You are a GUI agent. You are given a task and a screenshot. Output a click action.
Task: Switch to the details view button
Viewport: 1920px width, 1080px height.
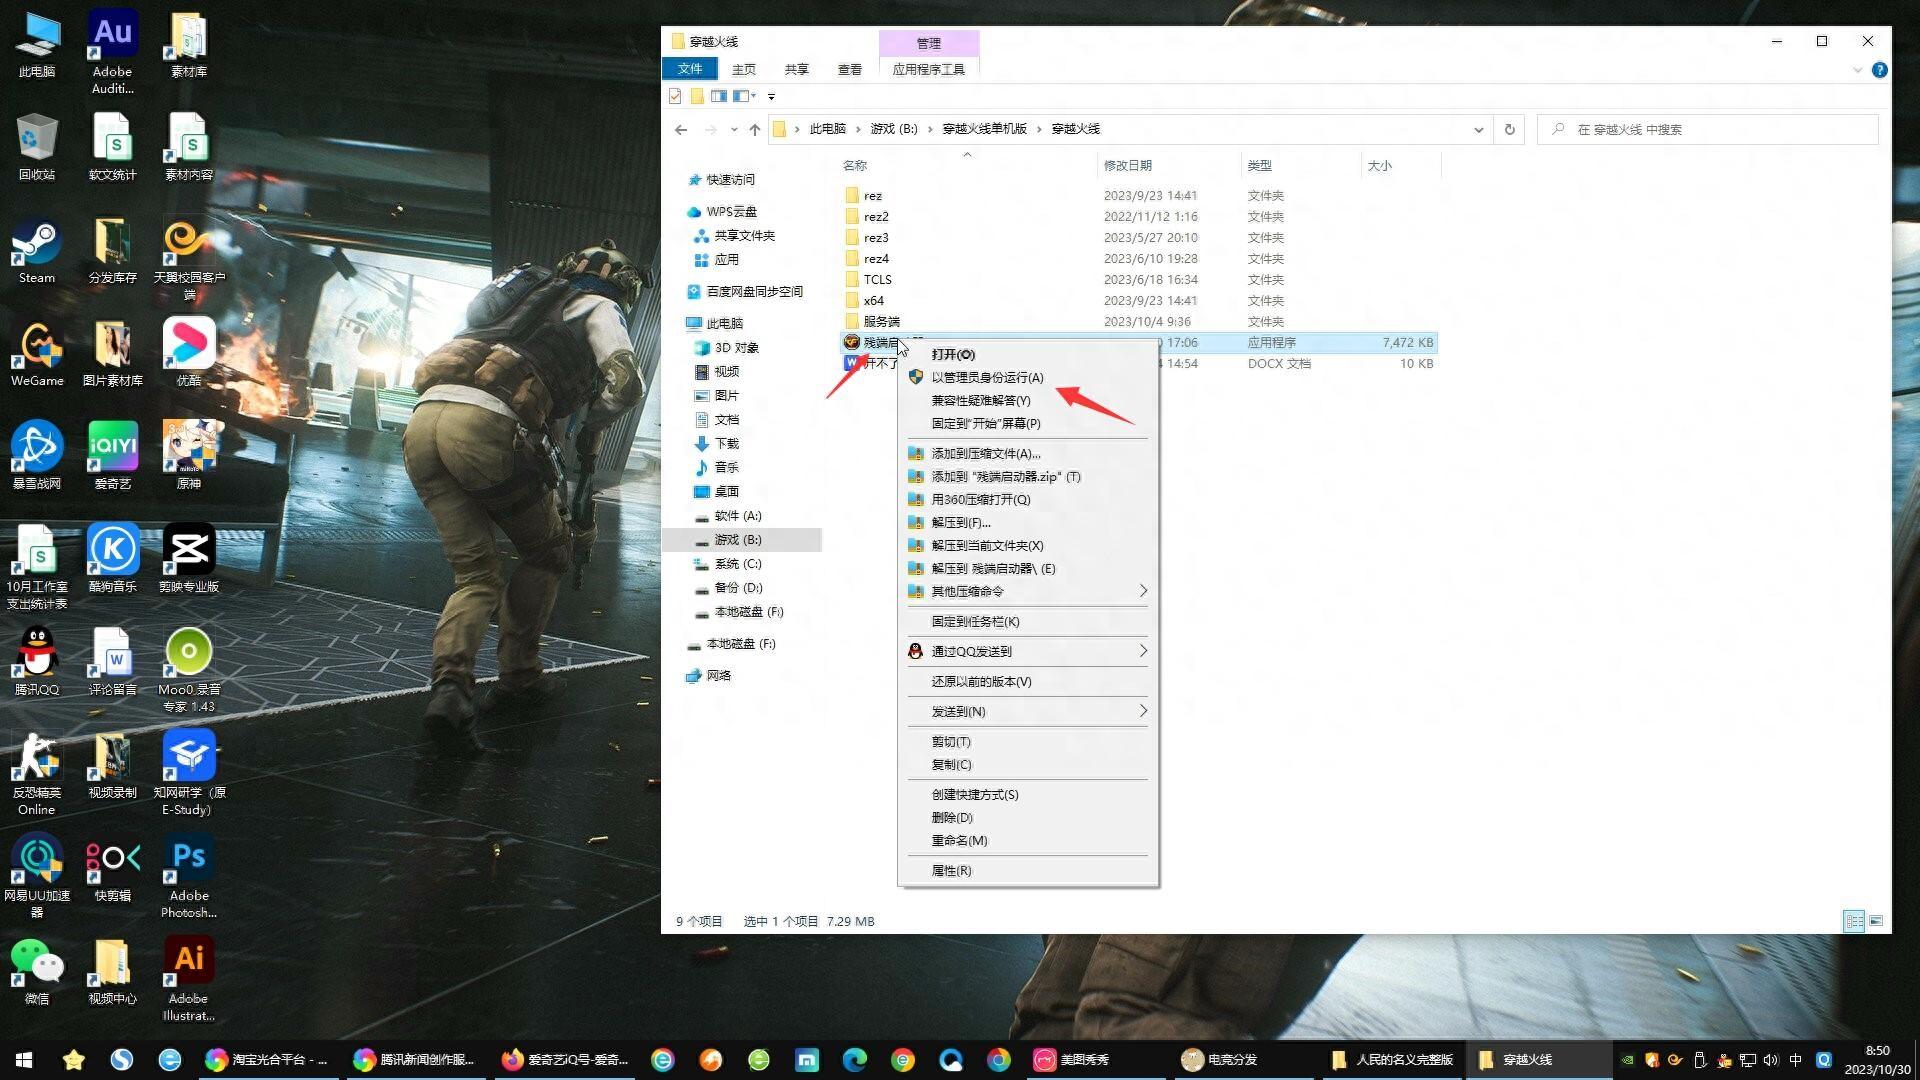coord(1853,921)
